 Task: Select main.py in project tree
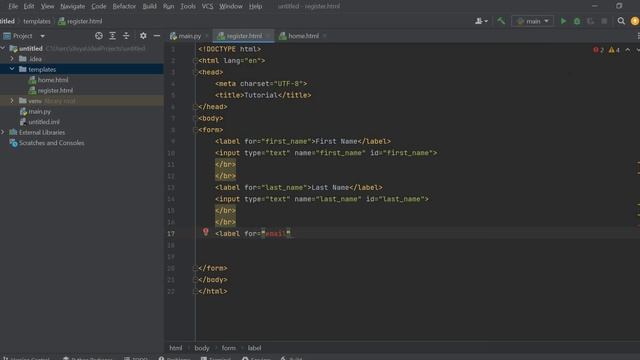(x=40, y=111)
